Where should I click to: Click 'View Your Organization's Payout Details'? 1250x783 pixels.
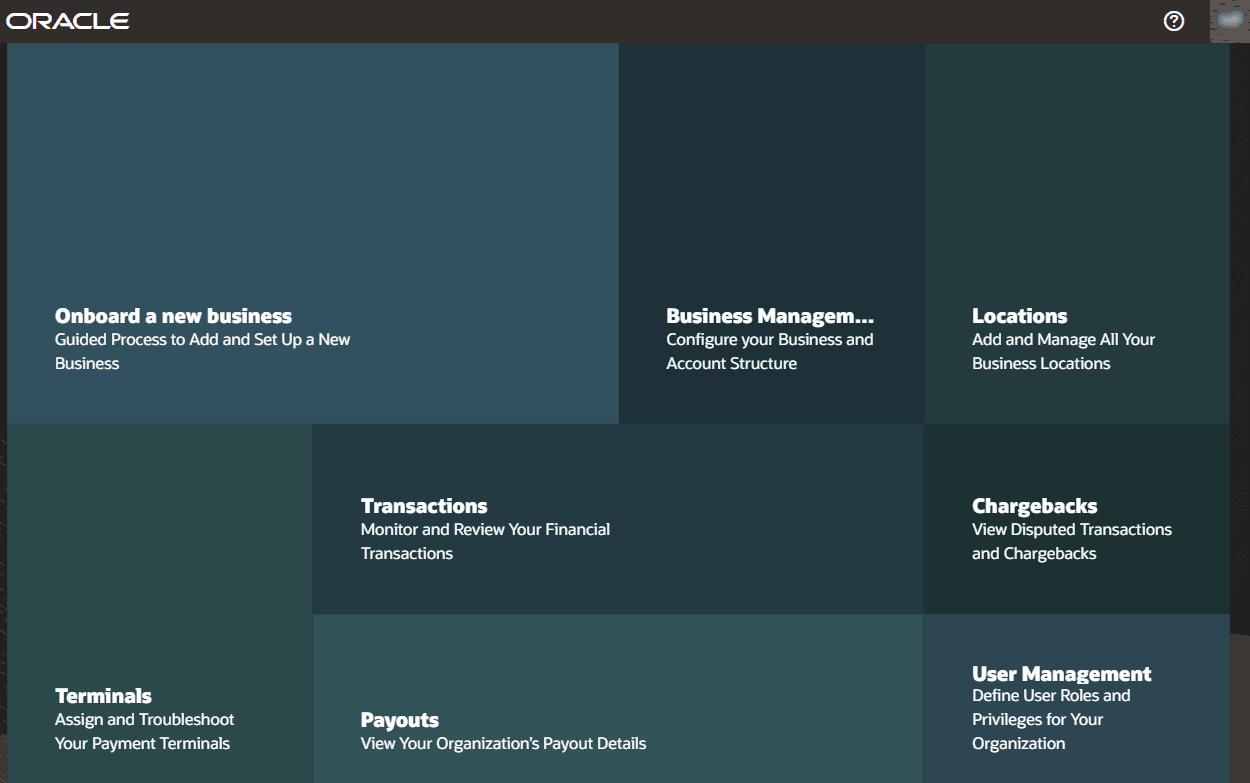(x=503, y=743)
